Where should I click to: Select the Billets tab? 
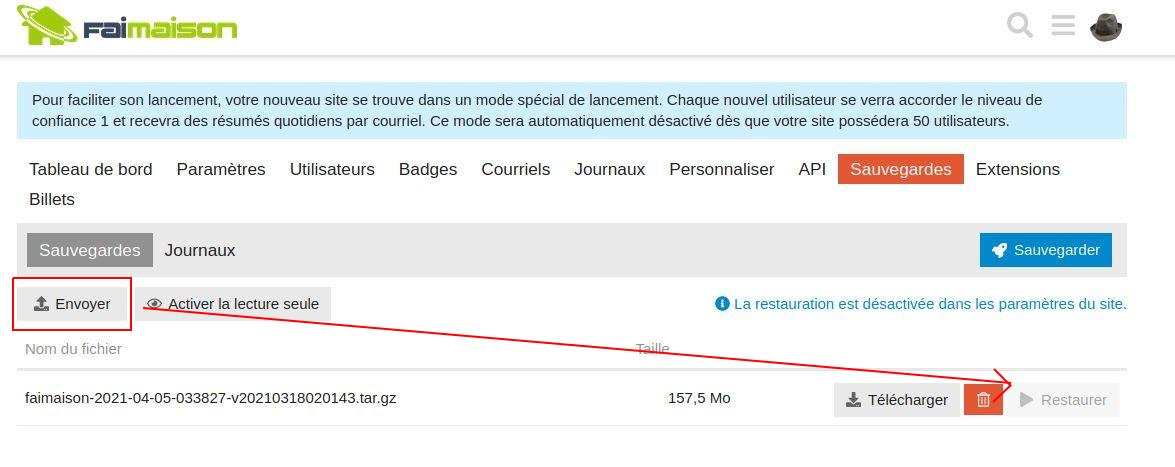coord(52,200)
